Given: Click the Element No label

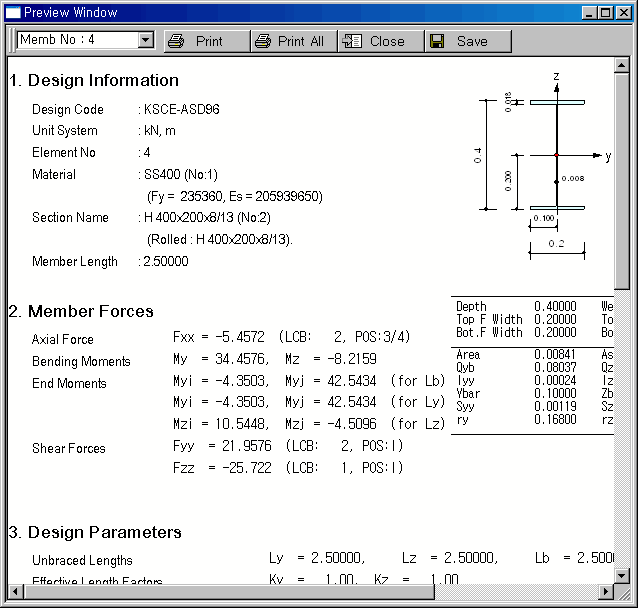Looking at the screenshot, I should 64,153.
